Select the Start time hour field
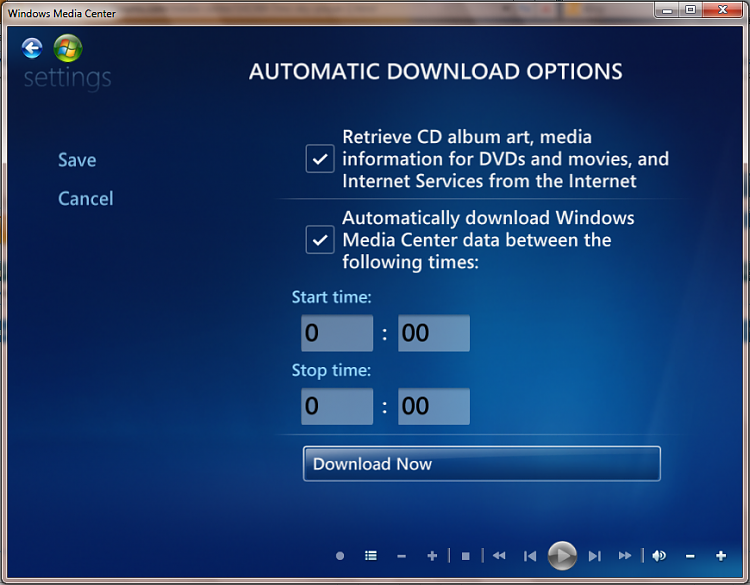Viewport: 750px width, 585px height. point(337,333)
